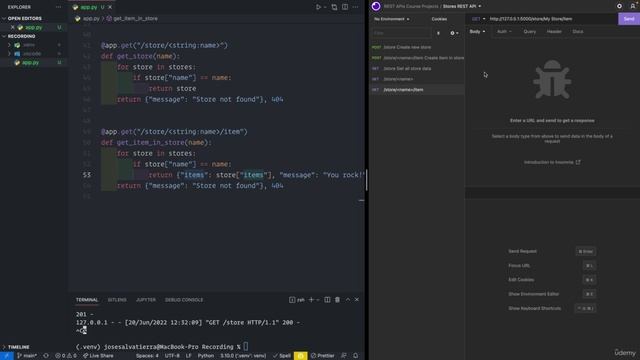The height and width of the screenshot is (360, 640).
Task: Click the open changes icon in editor toolbar
Action: [334, 7]
